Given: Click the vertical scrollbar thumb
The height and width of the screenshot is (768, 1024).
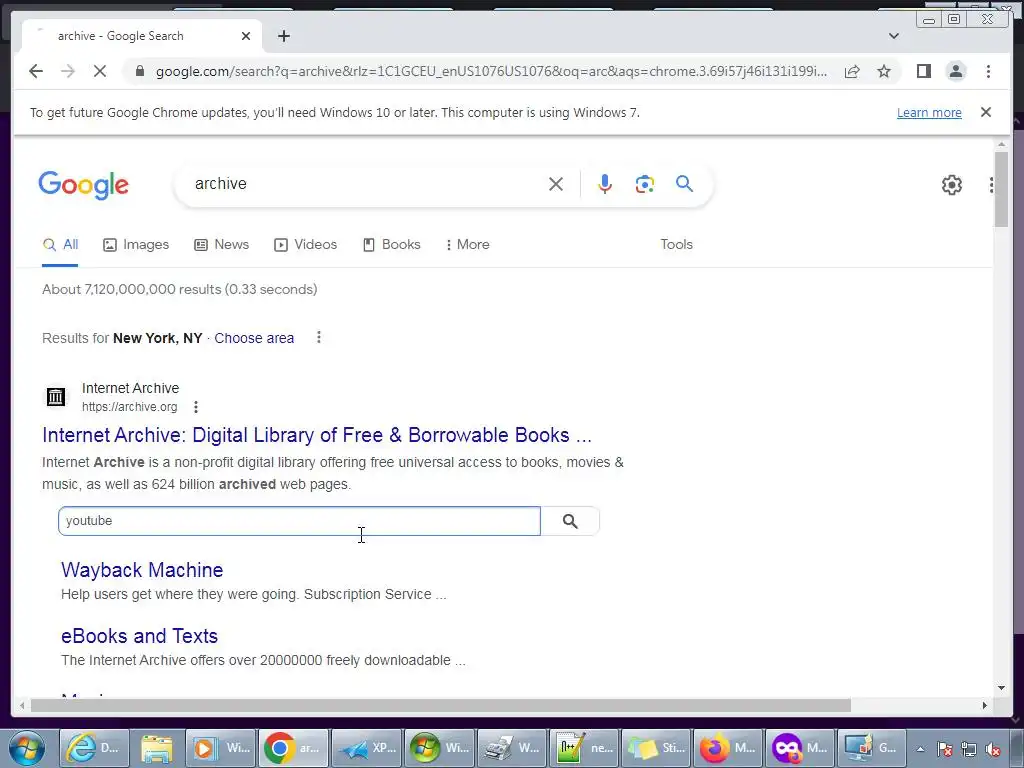Looking at the screenshot, I should pos(1002,189).
